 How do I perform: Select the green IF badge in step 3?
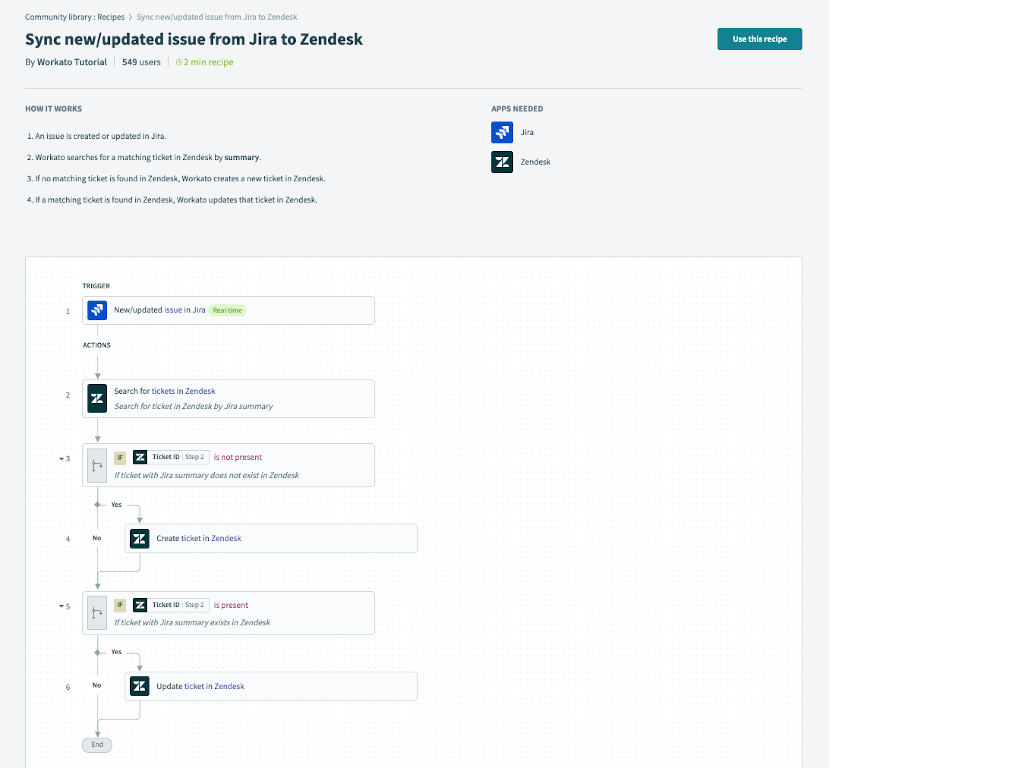point(120,457)
